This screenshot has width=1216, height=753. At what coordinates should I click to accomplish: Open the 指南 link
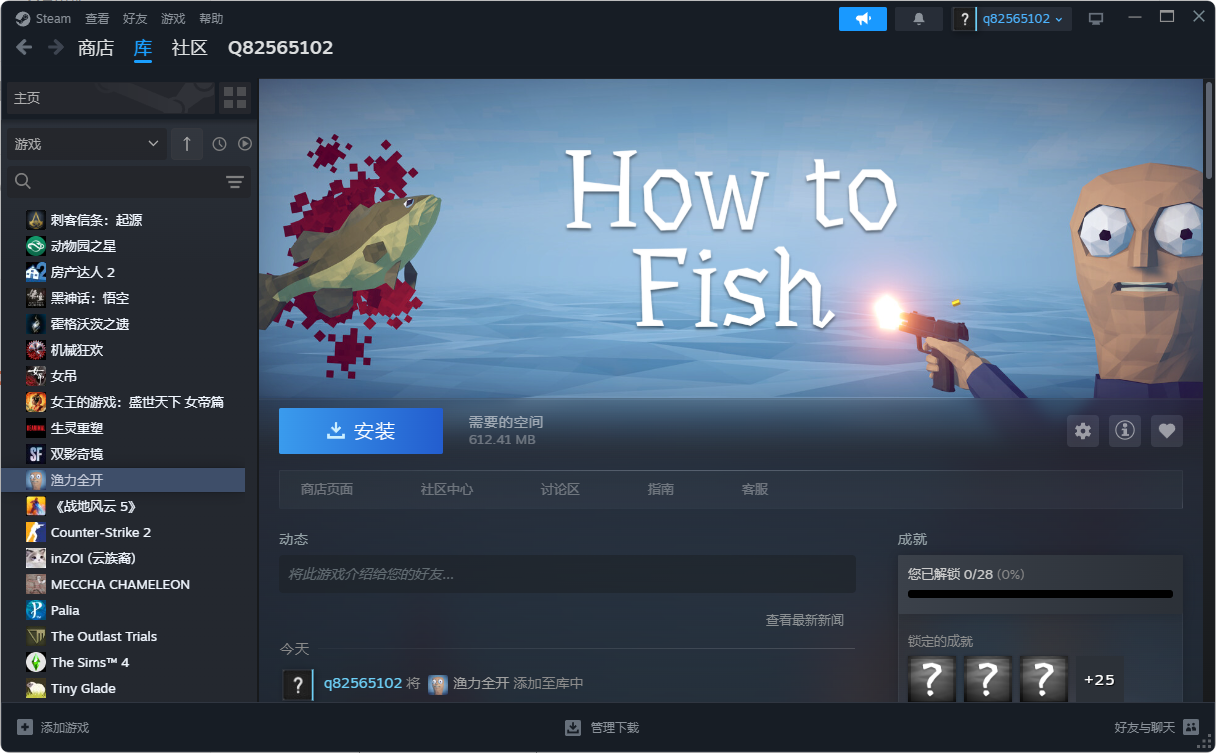[661, 489]
